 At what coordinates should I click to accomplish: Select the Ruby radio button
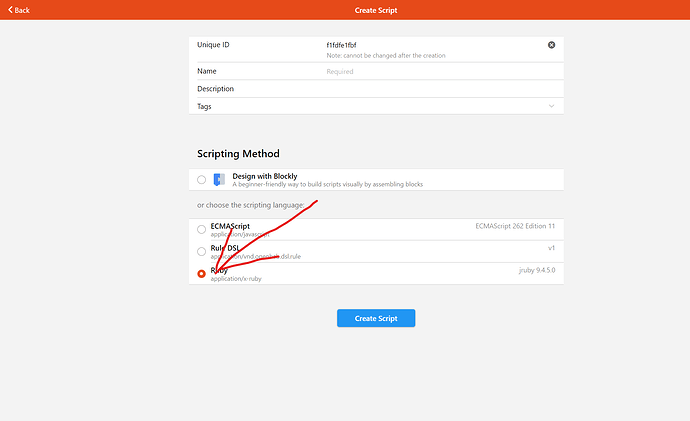point(202,274)
